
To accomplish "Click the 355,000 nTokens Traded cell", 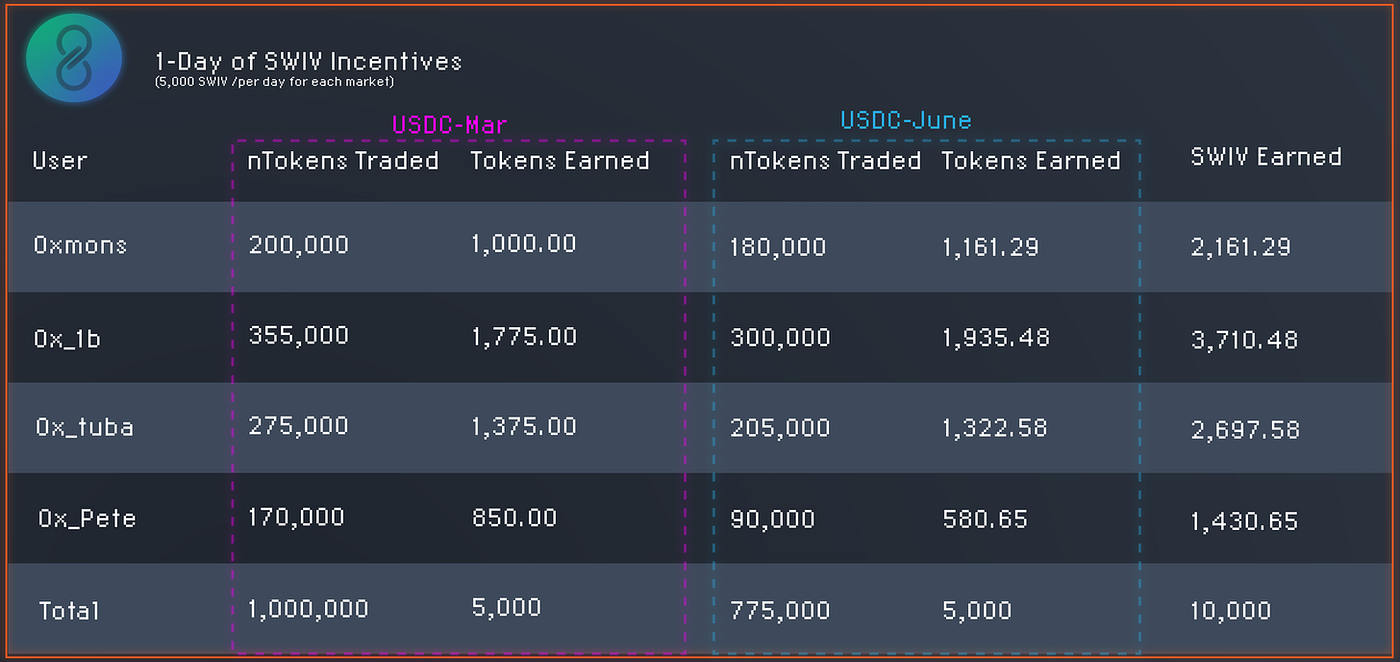I will click(x=298, y=336).
